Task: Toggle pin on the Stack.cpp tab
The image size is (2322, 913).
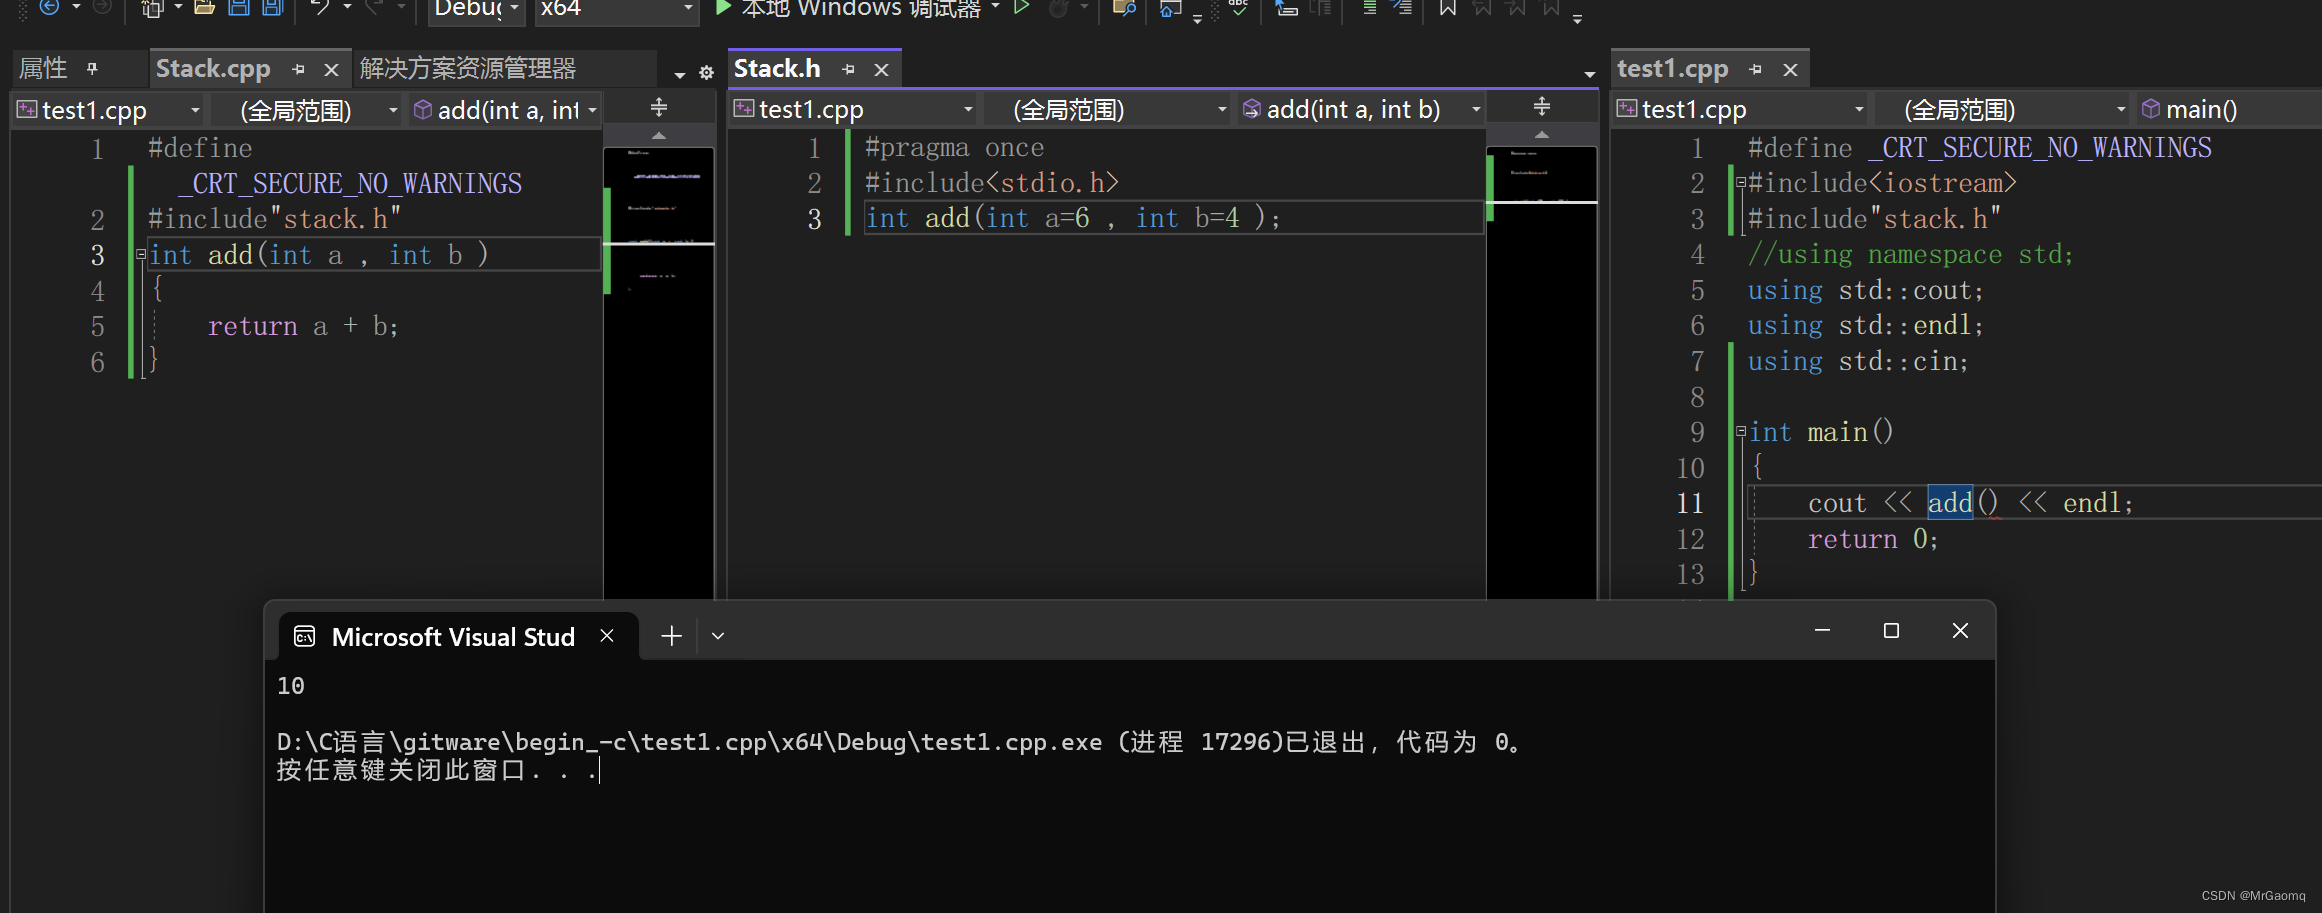Action: pos(298,69)
